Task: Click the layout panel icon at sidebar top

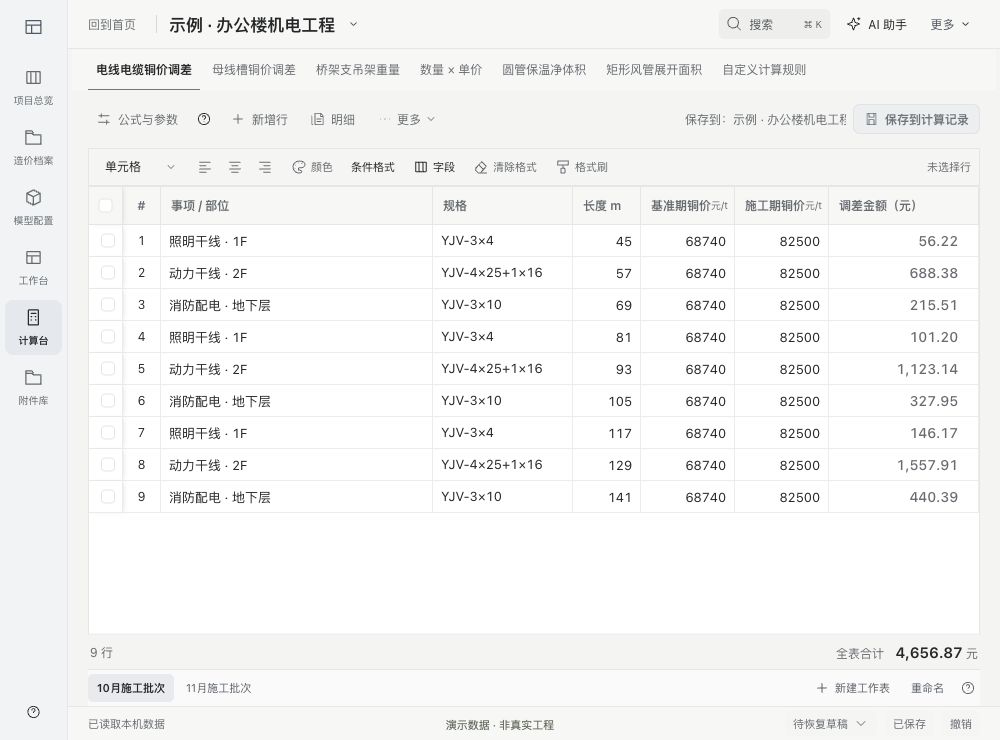Action: [x=33, y=27]
